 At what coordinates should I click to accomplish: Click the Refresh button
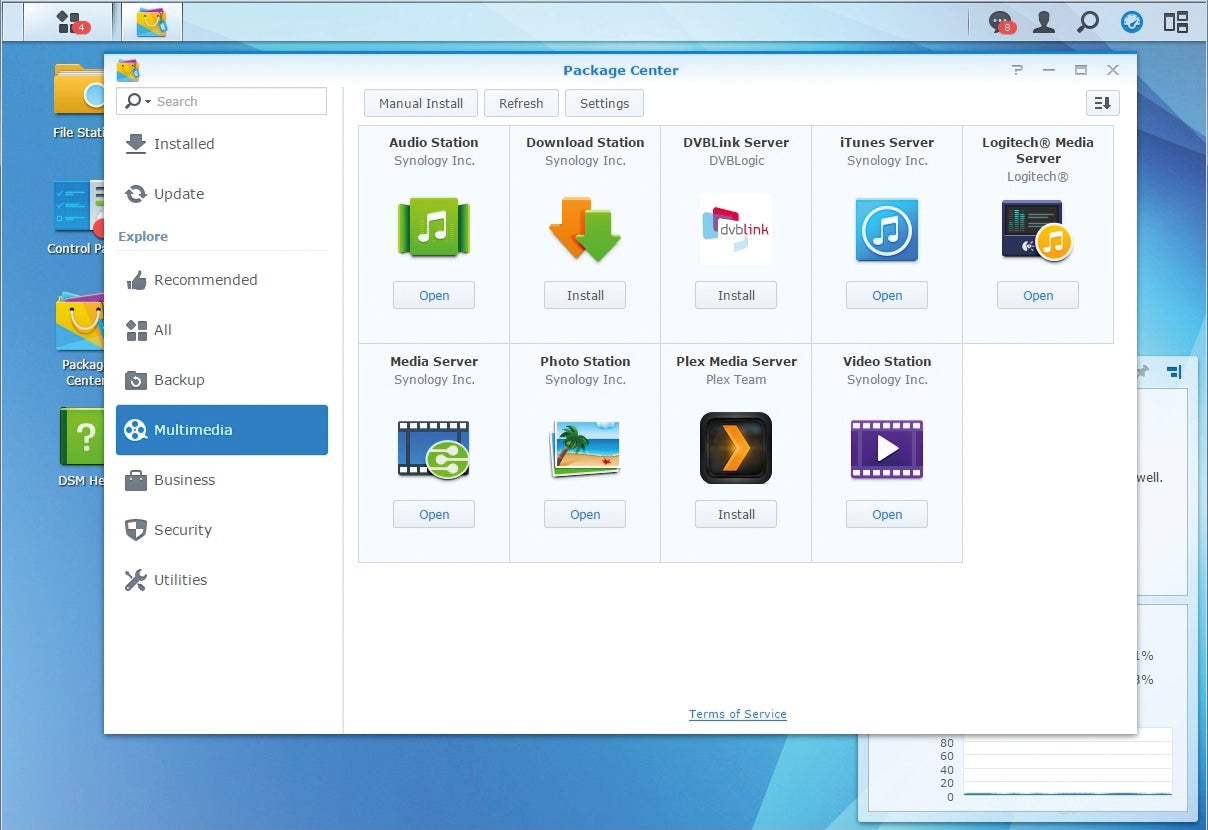(521, 103)
